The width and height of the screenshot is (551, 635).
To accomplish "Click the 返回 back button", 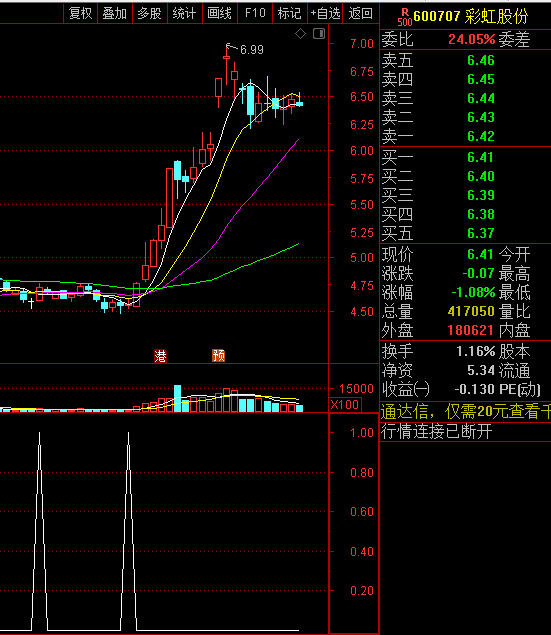I will point(360,13).
